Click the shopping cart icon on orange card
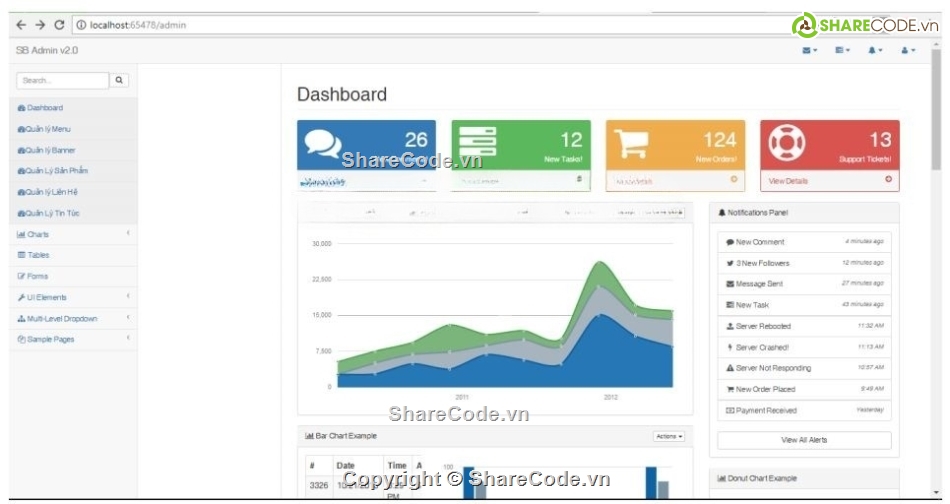Image resolution: width=950 pixels, height=504 pixels. coord(631,144)
